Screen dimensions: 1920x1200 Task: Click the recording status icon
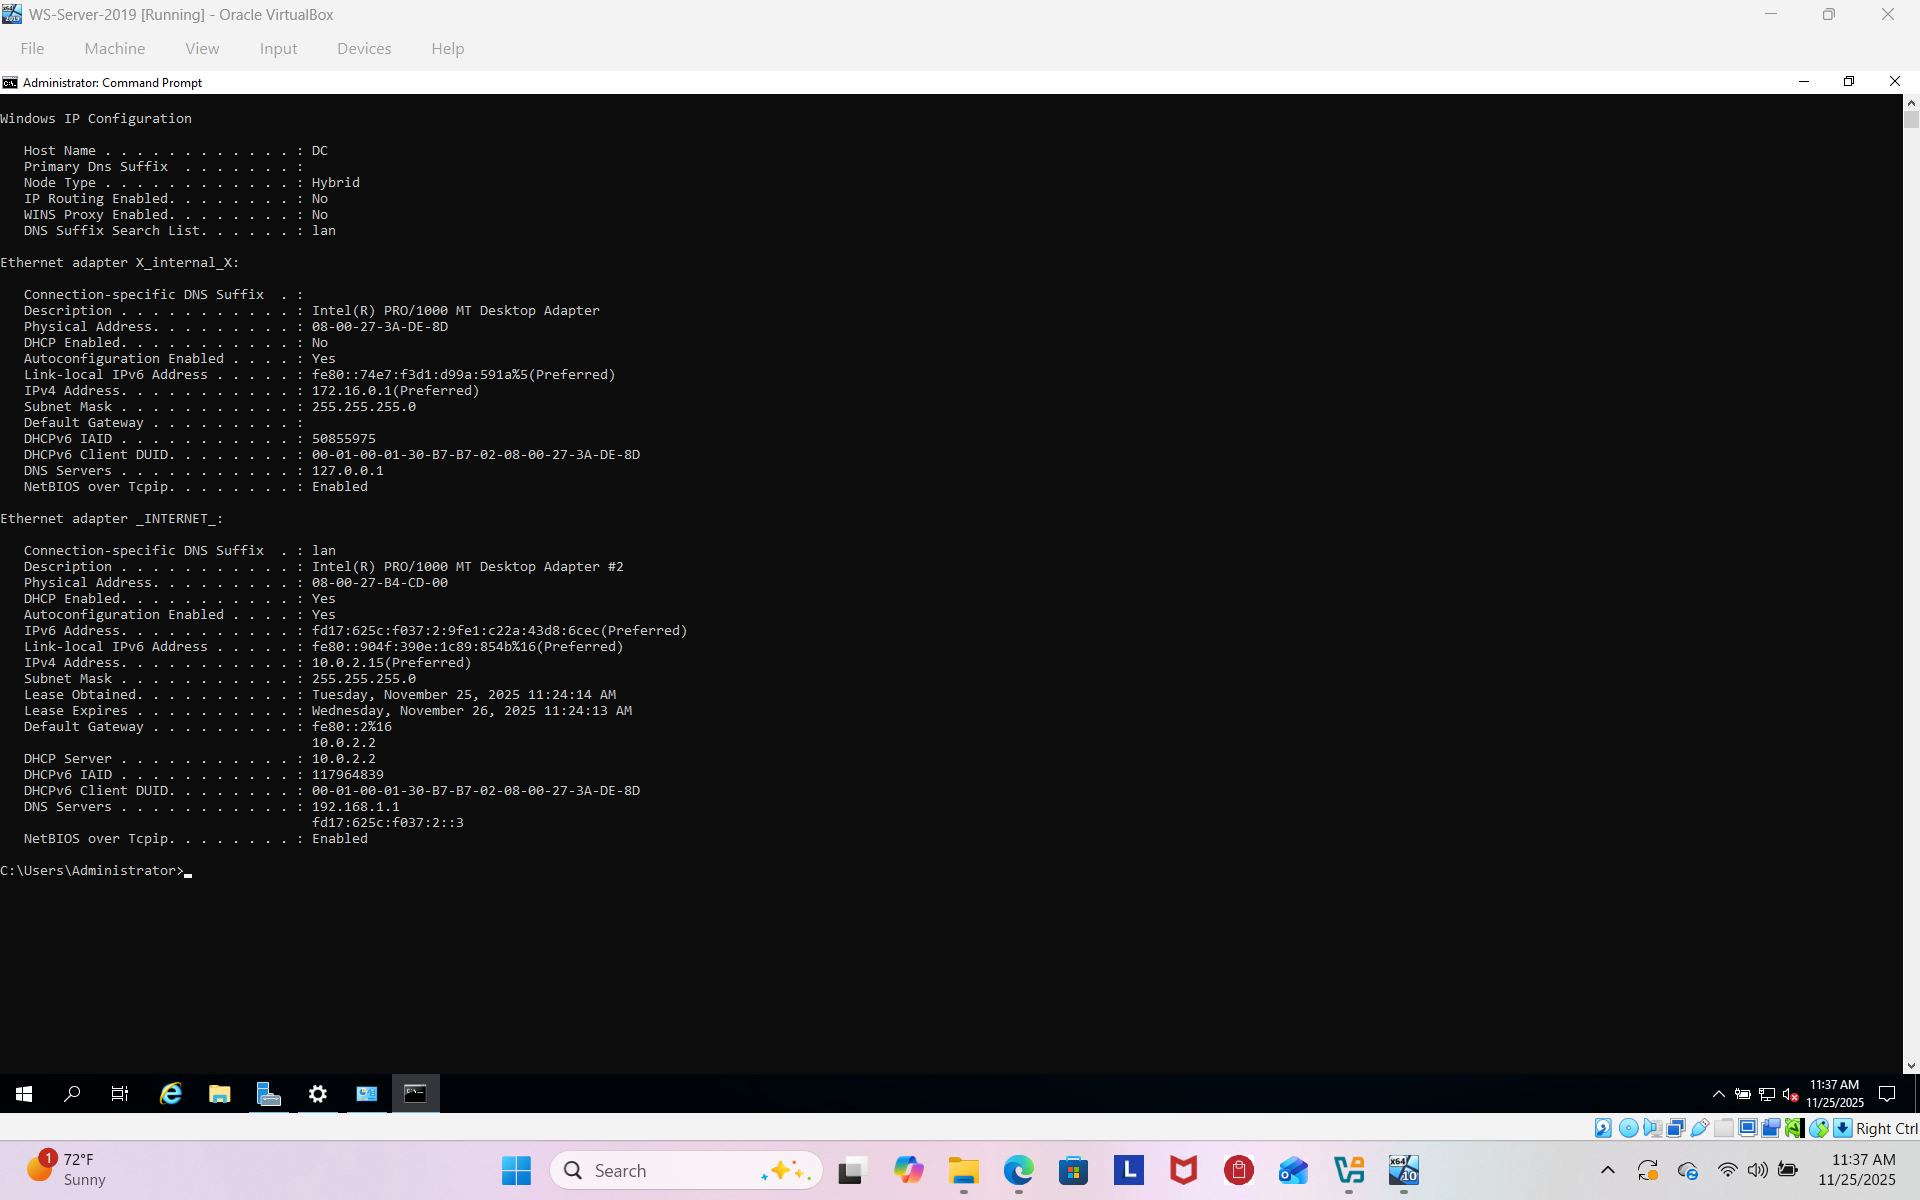[x=1771, y=1128]
